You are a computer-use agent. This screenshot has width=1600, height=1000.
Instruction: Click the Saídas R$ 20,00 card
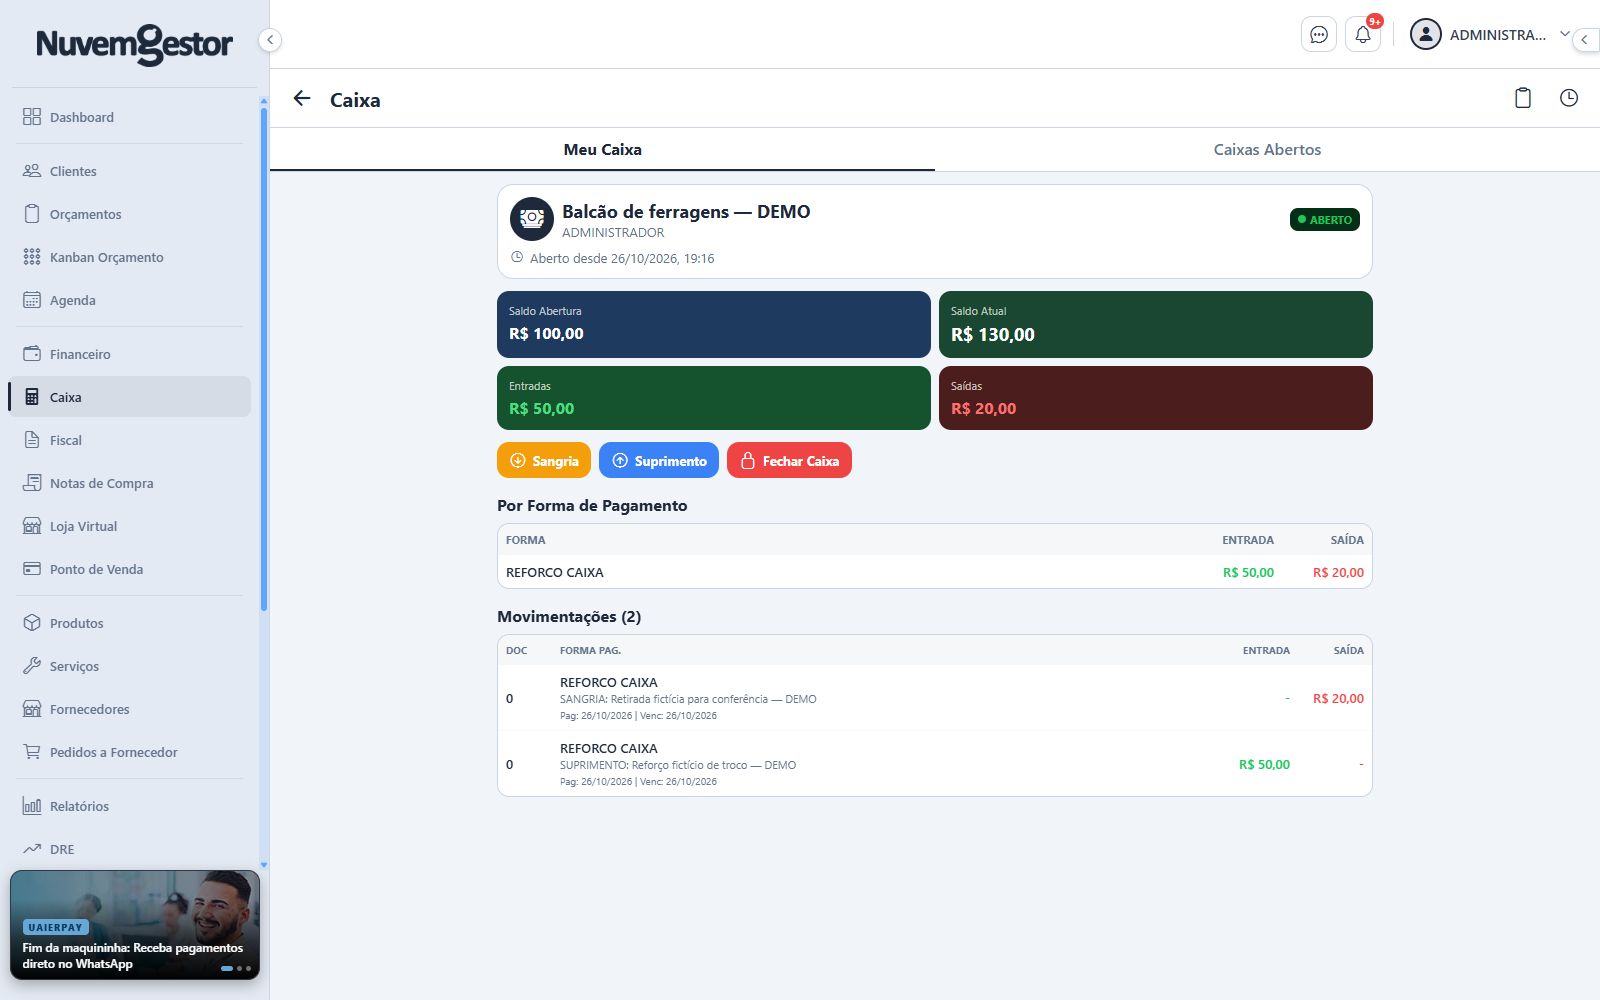(x=1156, y=398)
